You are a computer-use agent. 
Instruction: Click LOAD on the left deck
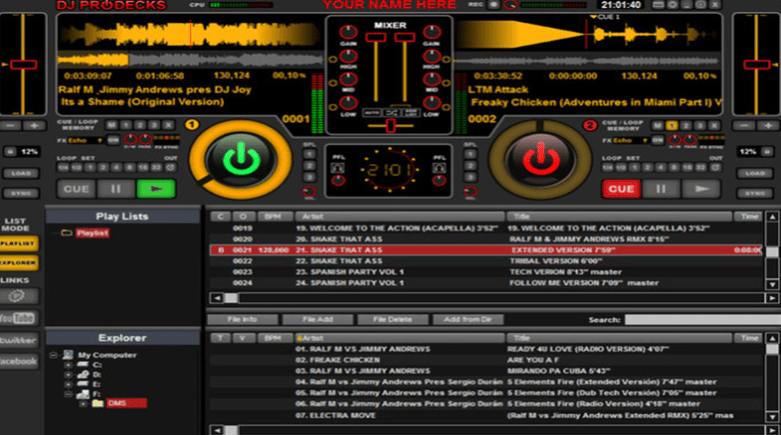tap(21, 173)
